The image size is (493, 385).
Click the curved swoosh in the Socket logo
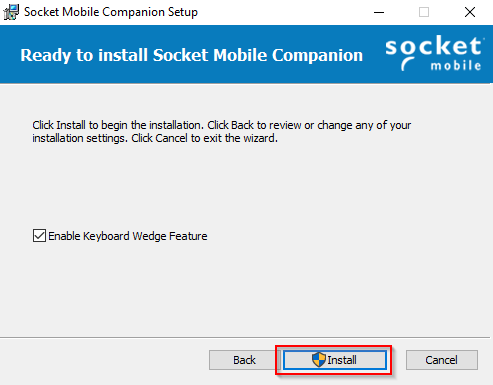click(407, 64)
